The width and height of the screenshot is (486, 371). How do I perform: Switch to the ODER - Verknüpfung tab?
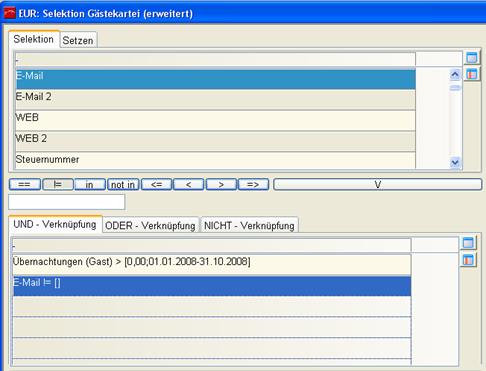(150, 226)
